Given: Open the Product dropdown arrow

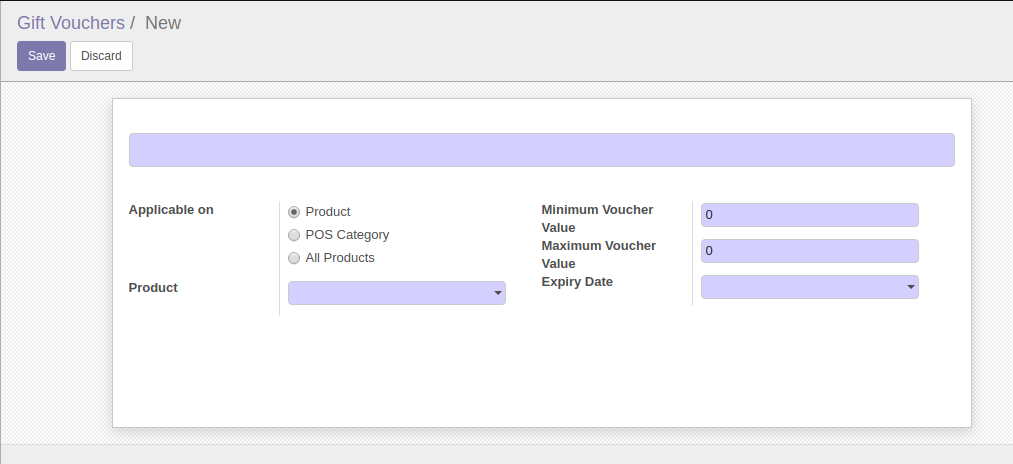Looking at the screenshot, I should [497, 293].
